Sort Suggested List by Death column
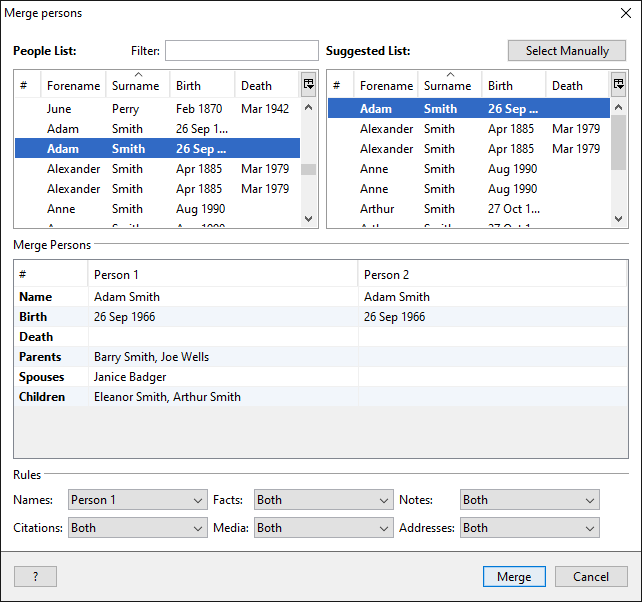 [578, 86]
